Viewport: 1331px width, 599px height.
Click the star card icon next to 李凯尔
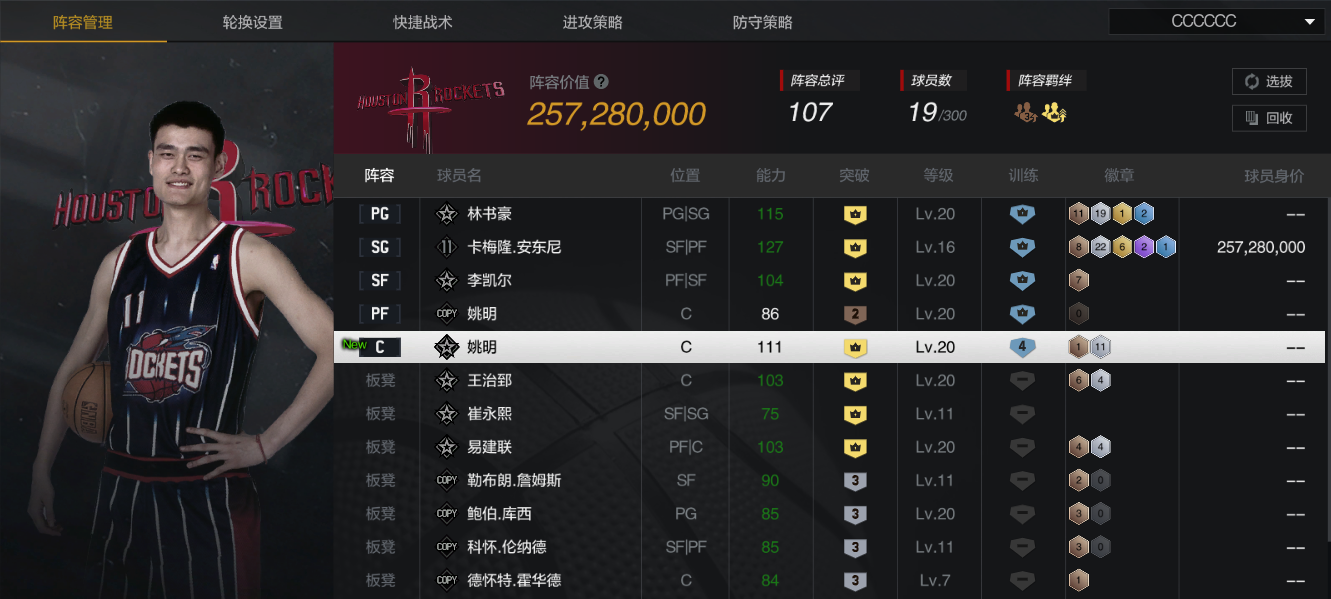click(x=447, y=281)
